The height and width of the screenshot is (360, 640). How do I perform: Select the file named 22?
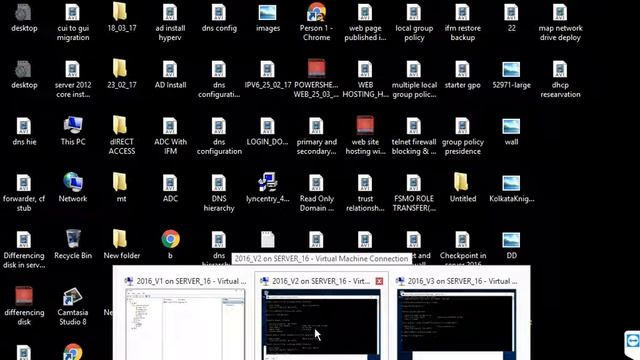coord(511,13)
